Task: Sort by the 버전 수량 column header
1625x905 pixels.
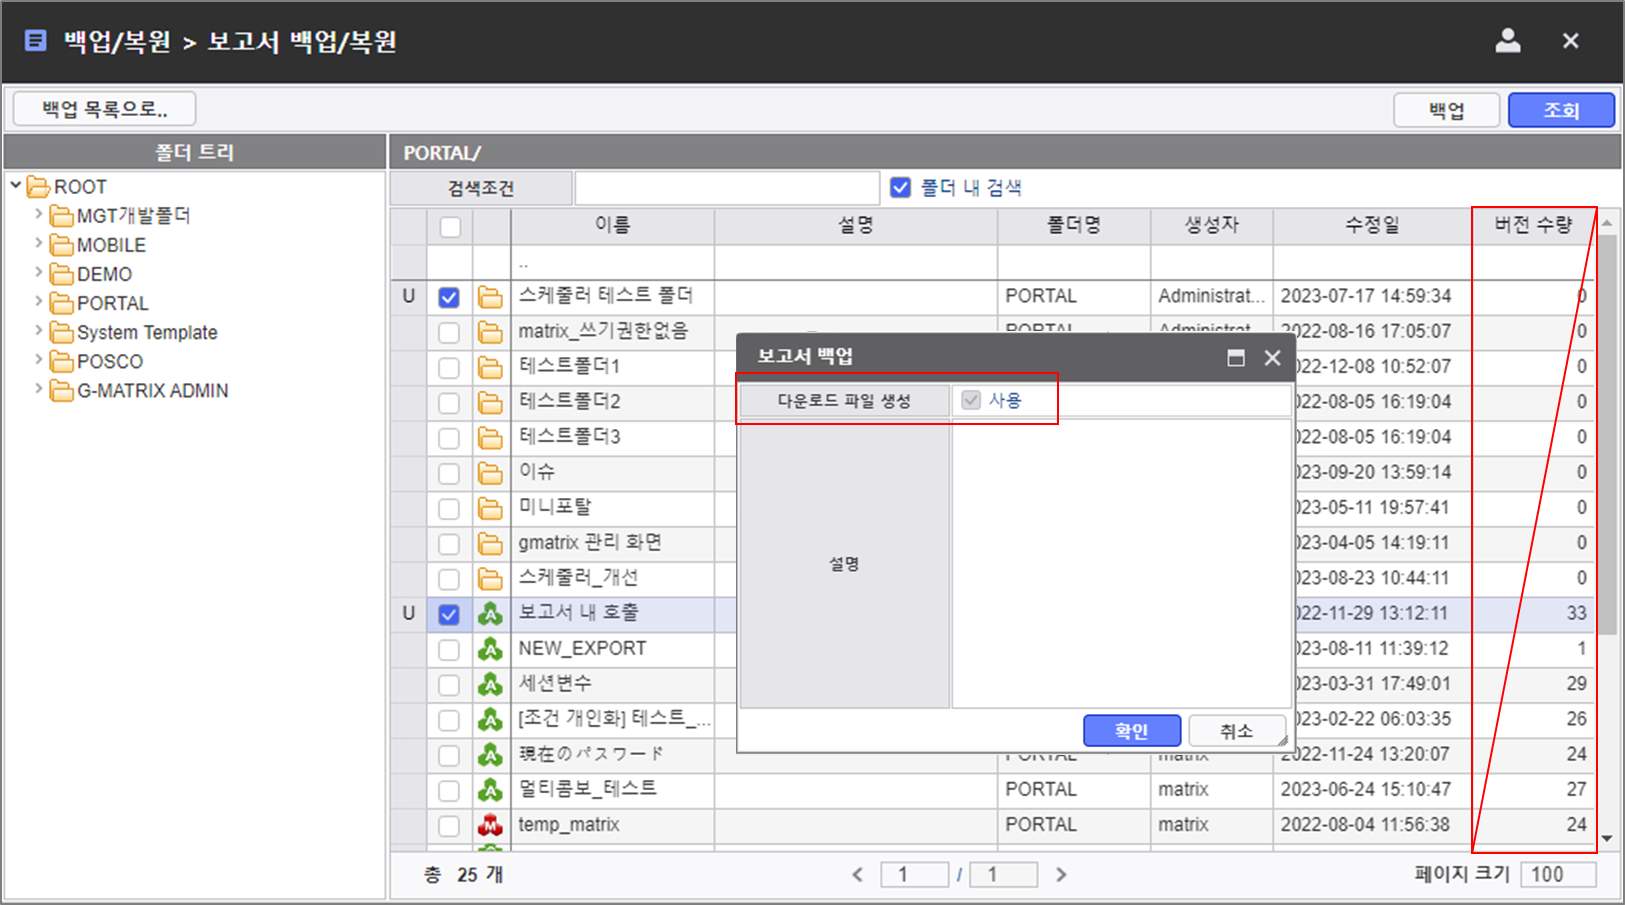Action: 1533,226
